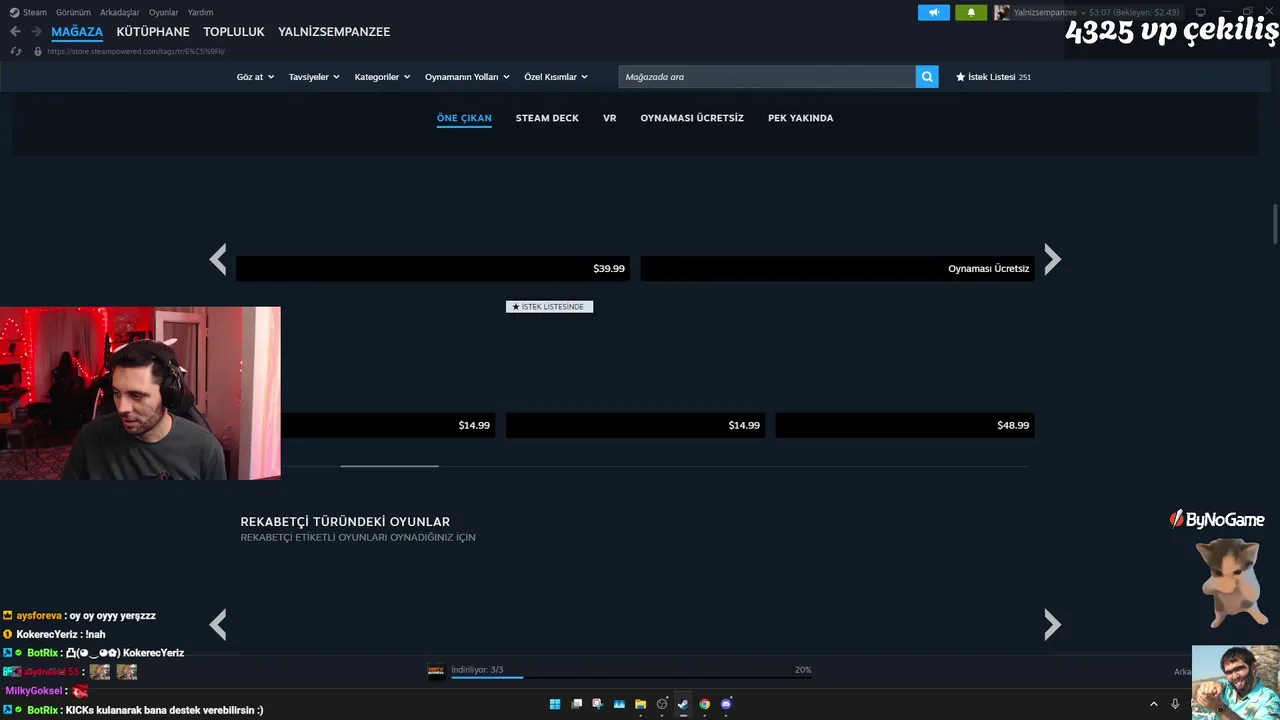Open Discord from the taskbar
Viewport: 1280px width, 720px height.
[x=726, y=704]
